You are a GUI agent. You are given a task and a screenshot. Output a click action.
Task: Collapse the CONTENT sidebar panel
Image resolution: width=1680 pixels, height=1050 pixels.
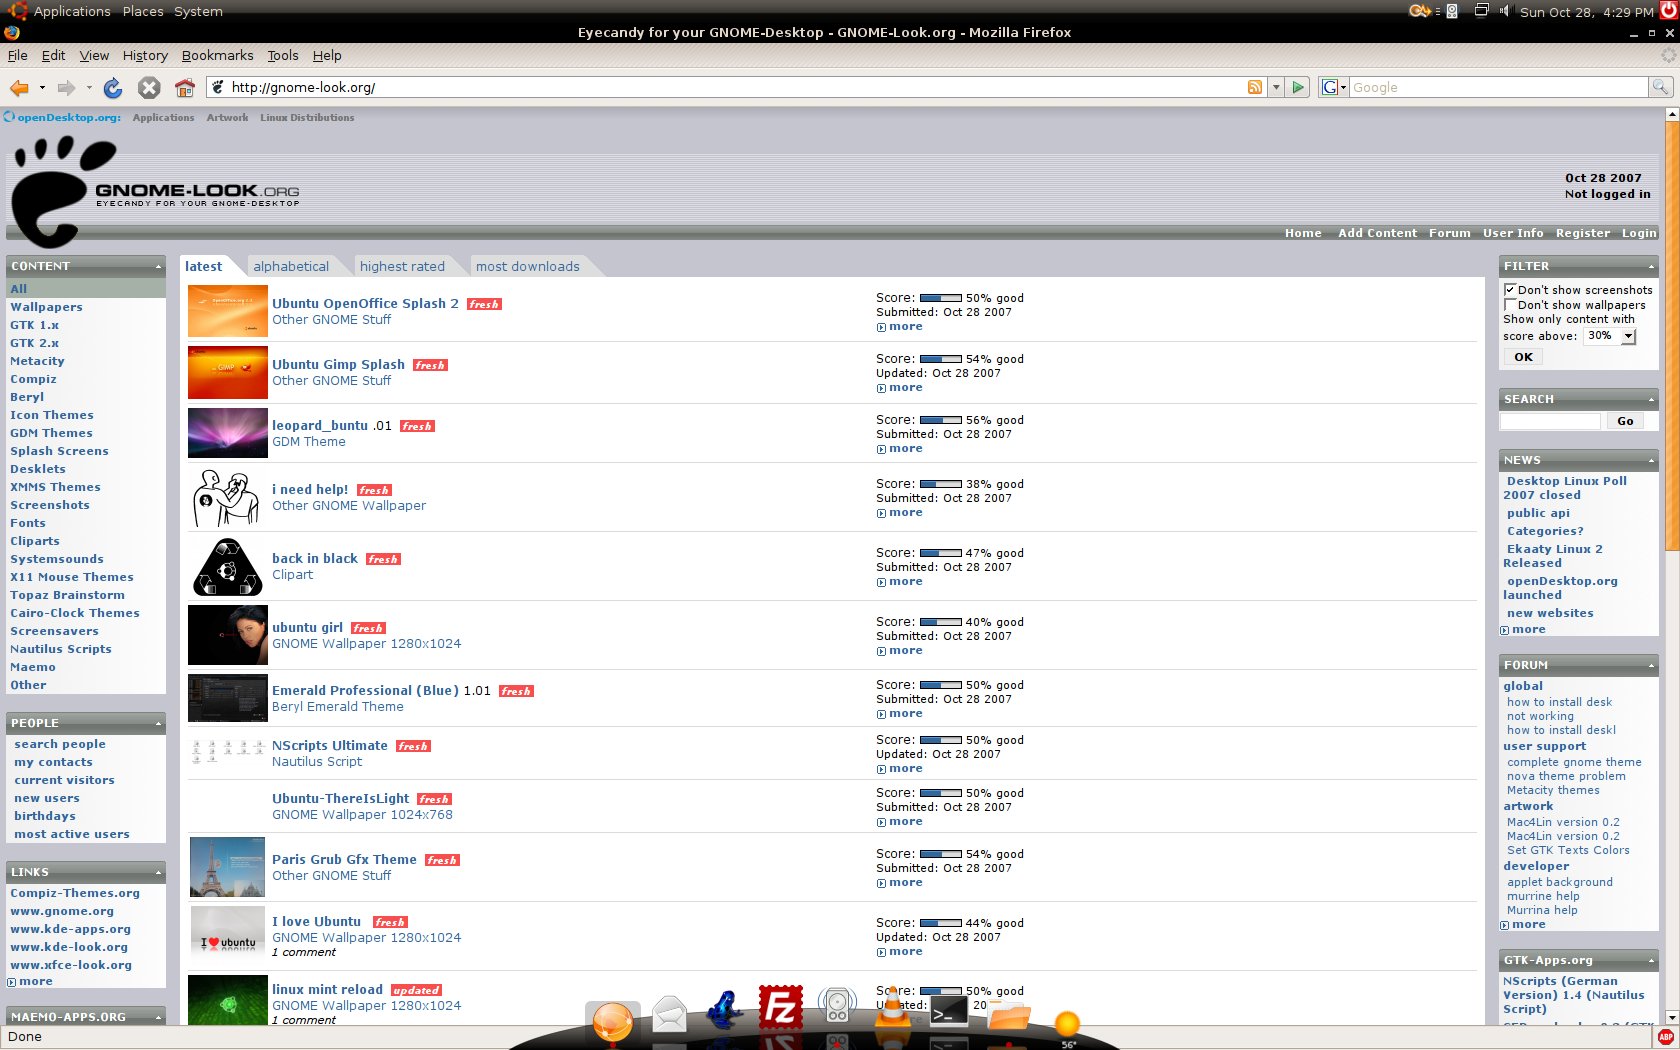[x=158, y=267]
